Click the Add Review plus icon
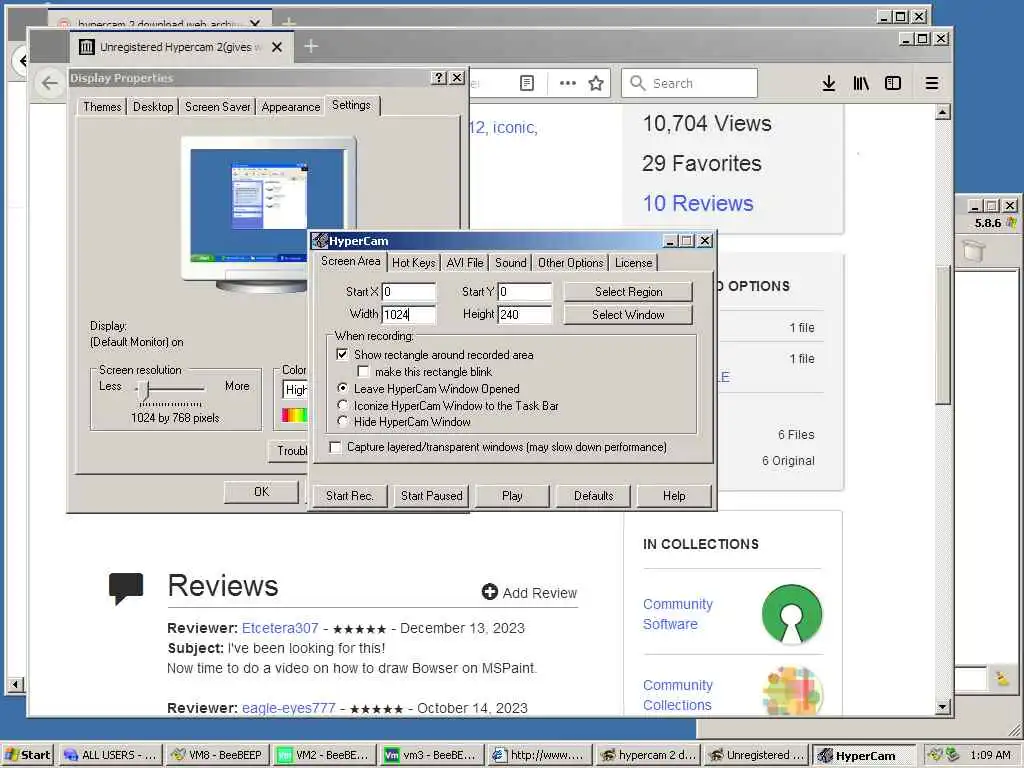 pos(489,592)
